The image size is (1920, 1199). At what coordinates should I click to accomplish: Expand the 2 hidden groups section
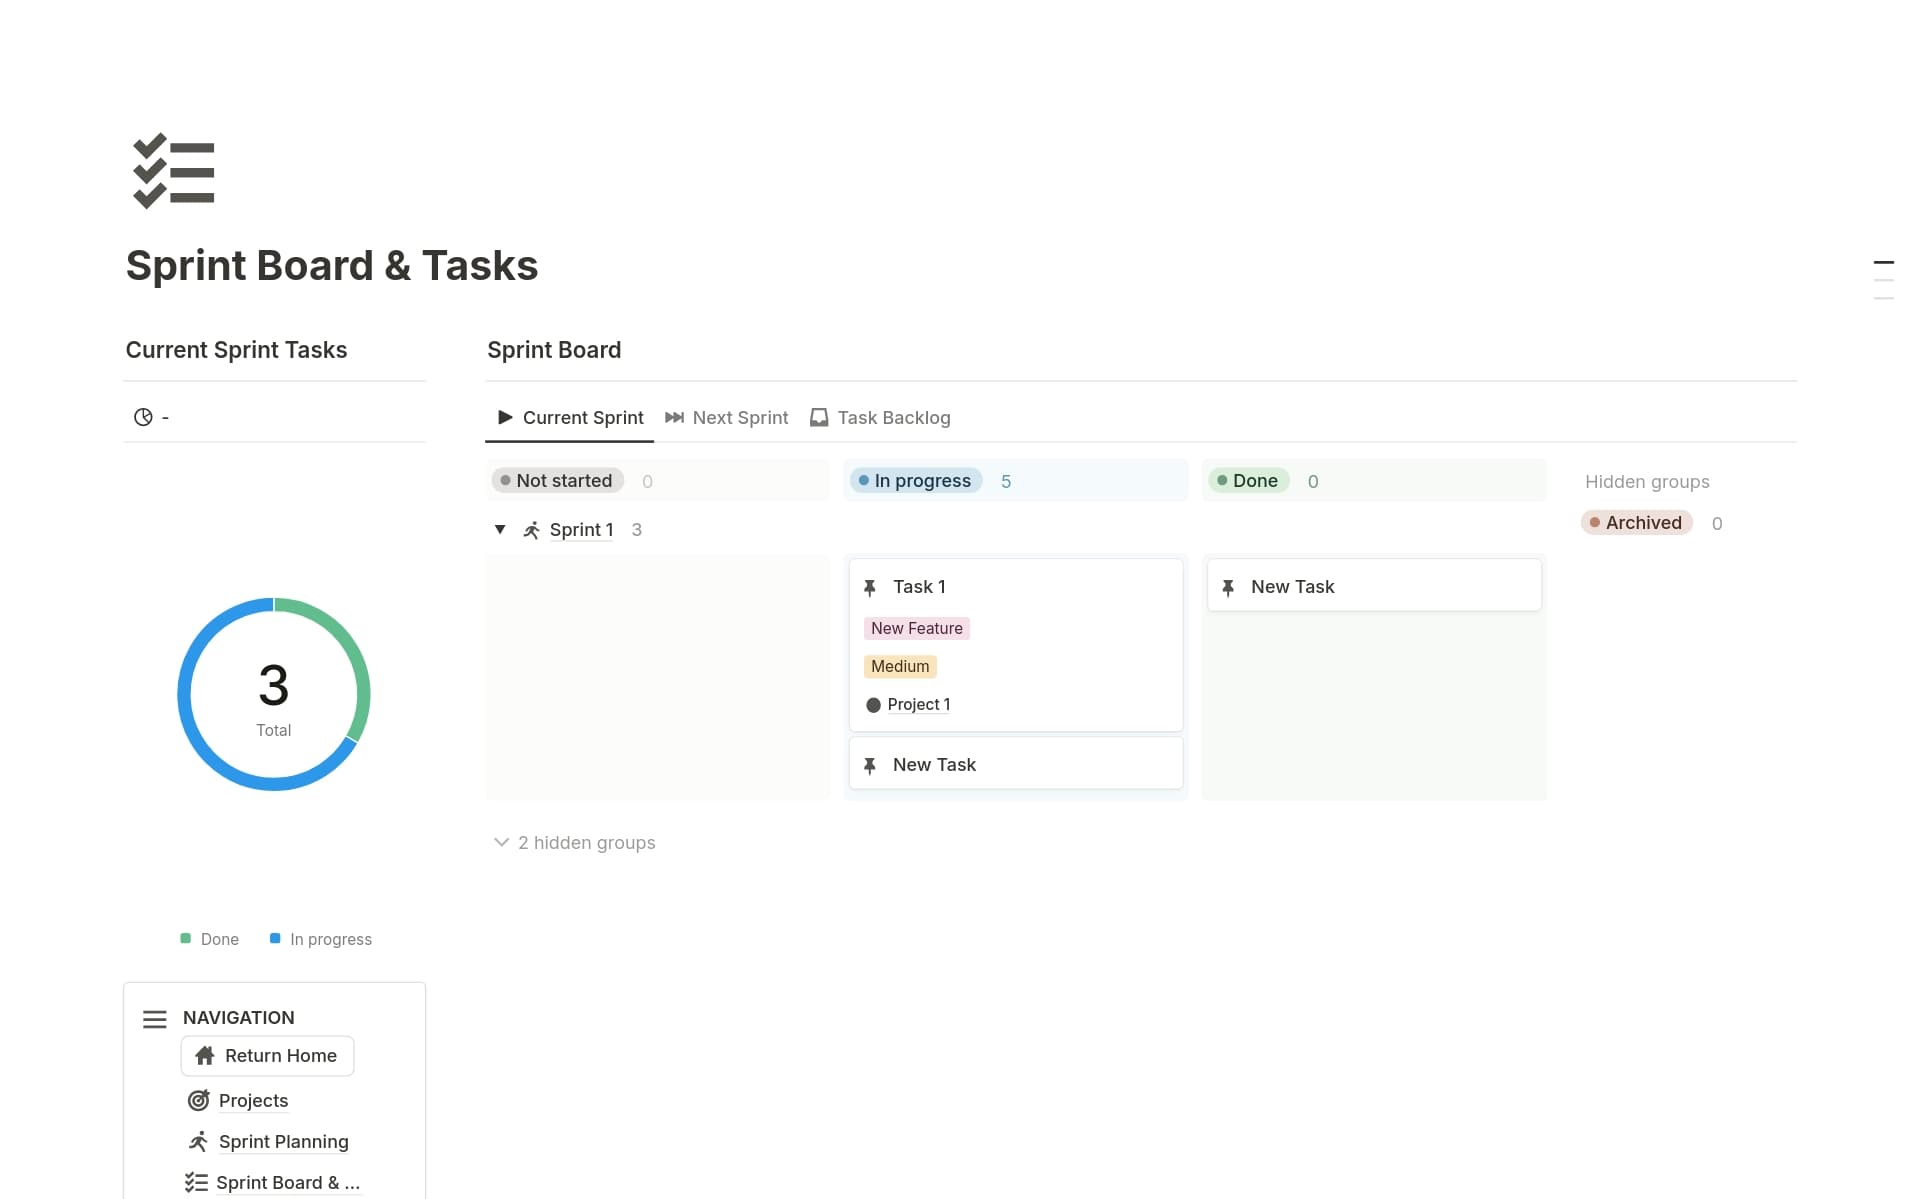pos(586,843)
